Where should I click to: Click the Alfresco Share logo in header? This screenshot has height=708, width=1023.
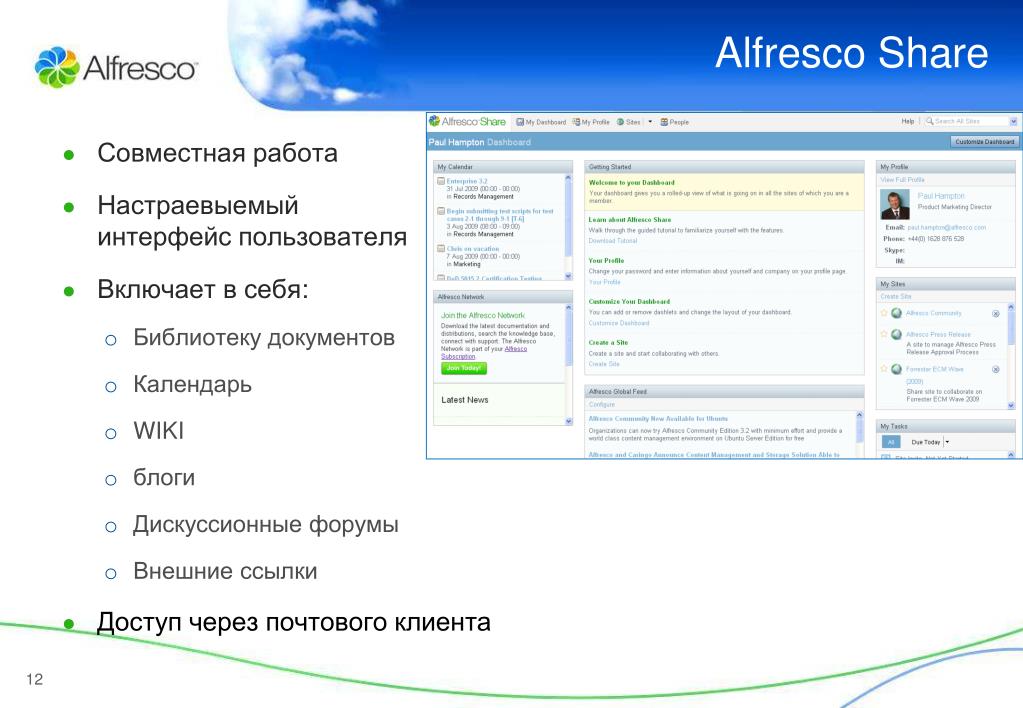[x=467, y=121]
